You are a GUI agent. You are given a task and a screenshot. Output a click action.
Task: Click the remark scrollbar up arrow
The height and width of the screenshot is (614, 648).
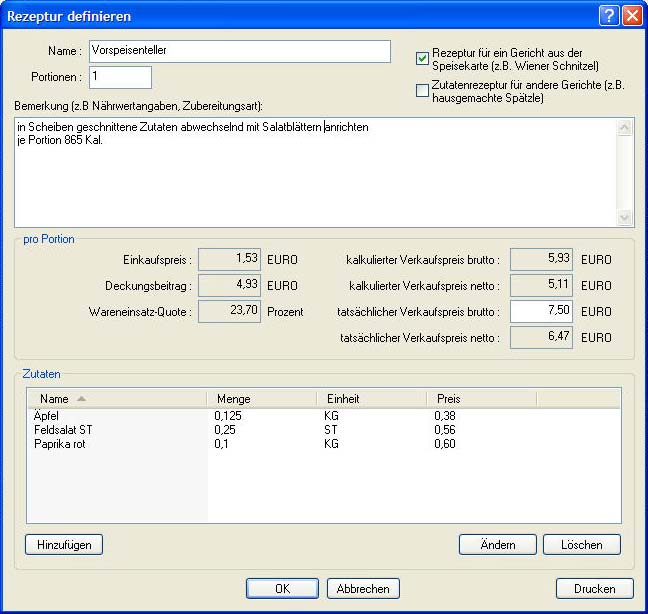(624, 128)
